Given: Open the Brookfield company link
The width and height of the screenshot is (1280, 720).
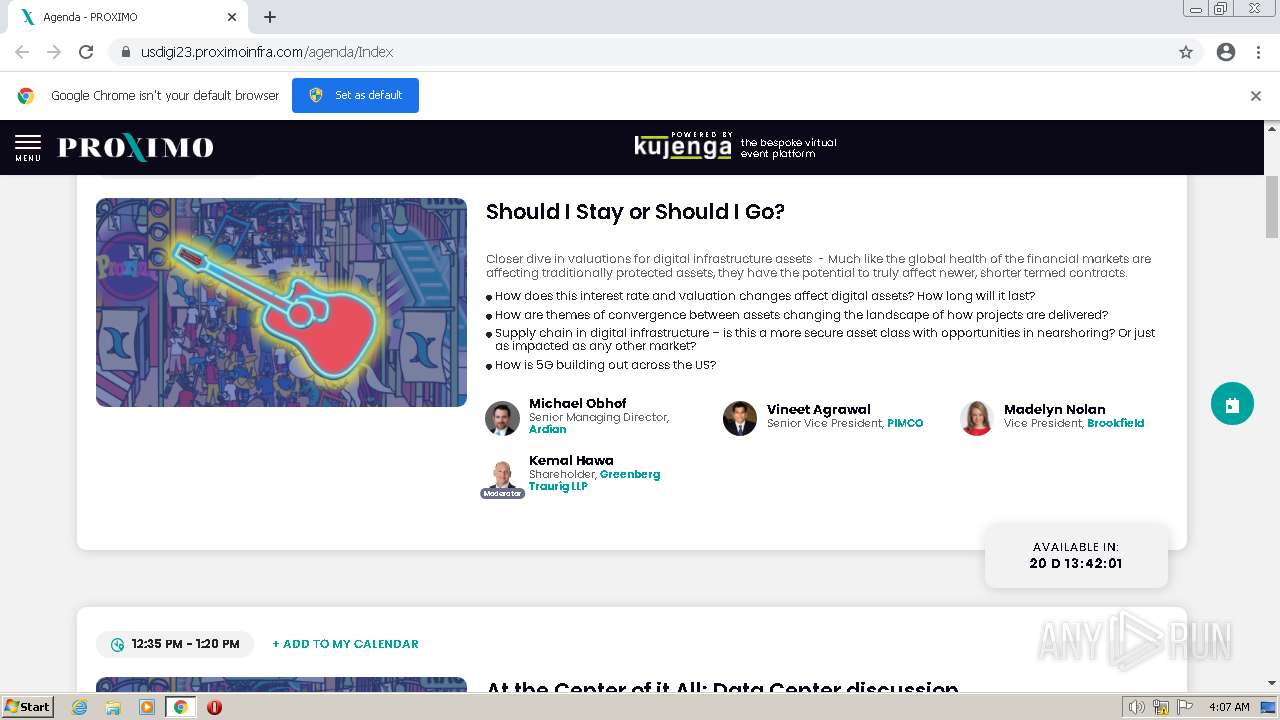Looking at the screenshot, I should (1116, 423).
